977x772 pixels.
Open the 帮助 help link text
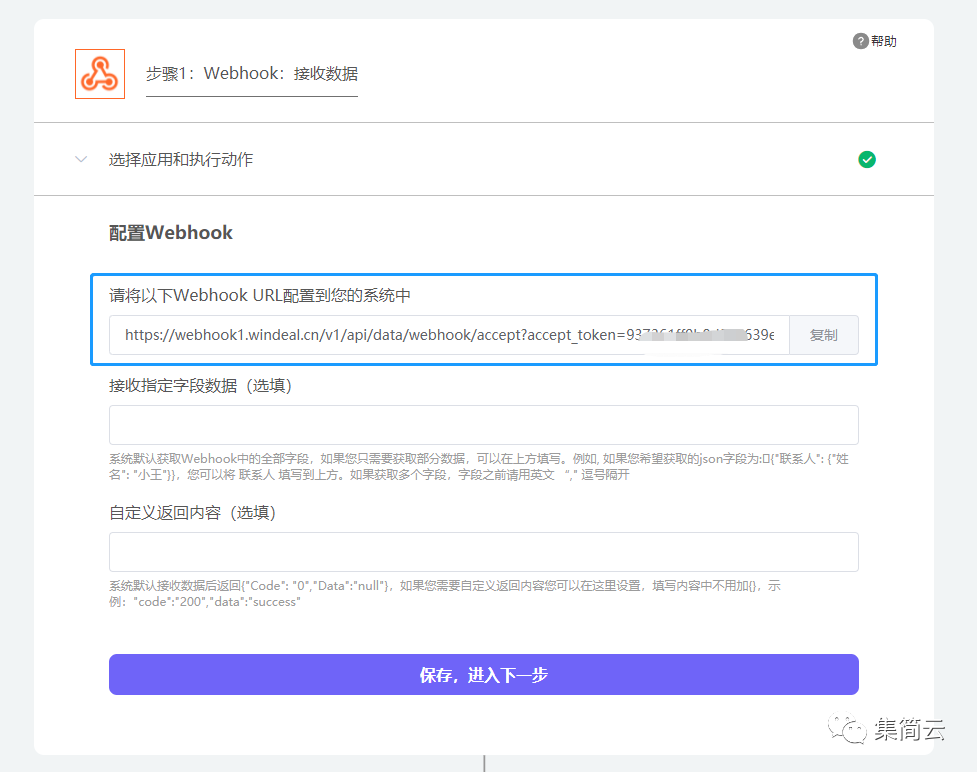coord(884,41)
